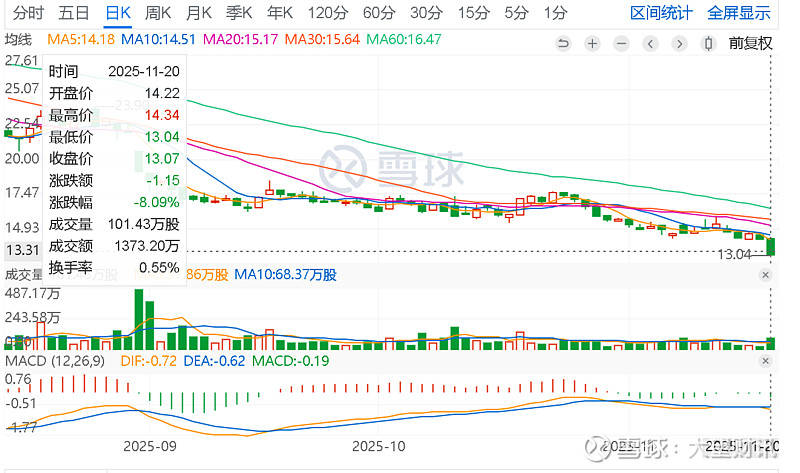Click the reset/undo chart view icon

(x=563, y=43)
